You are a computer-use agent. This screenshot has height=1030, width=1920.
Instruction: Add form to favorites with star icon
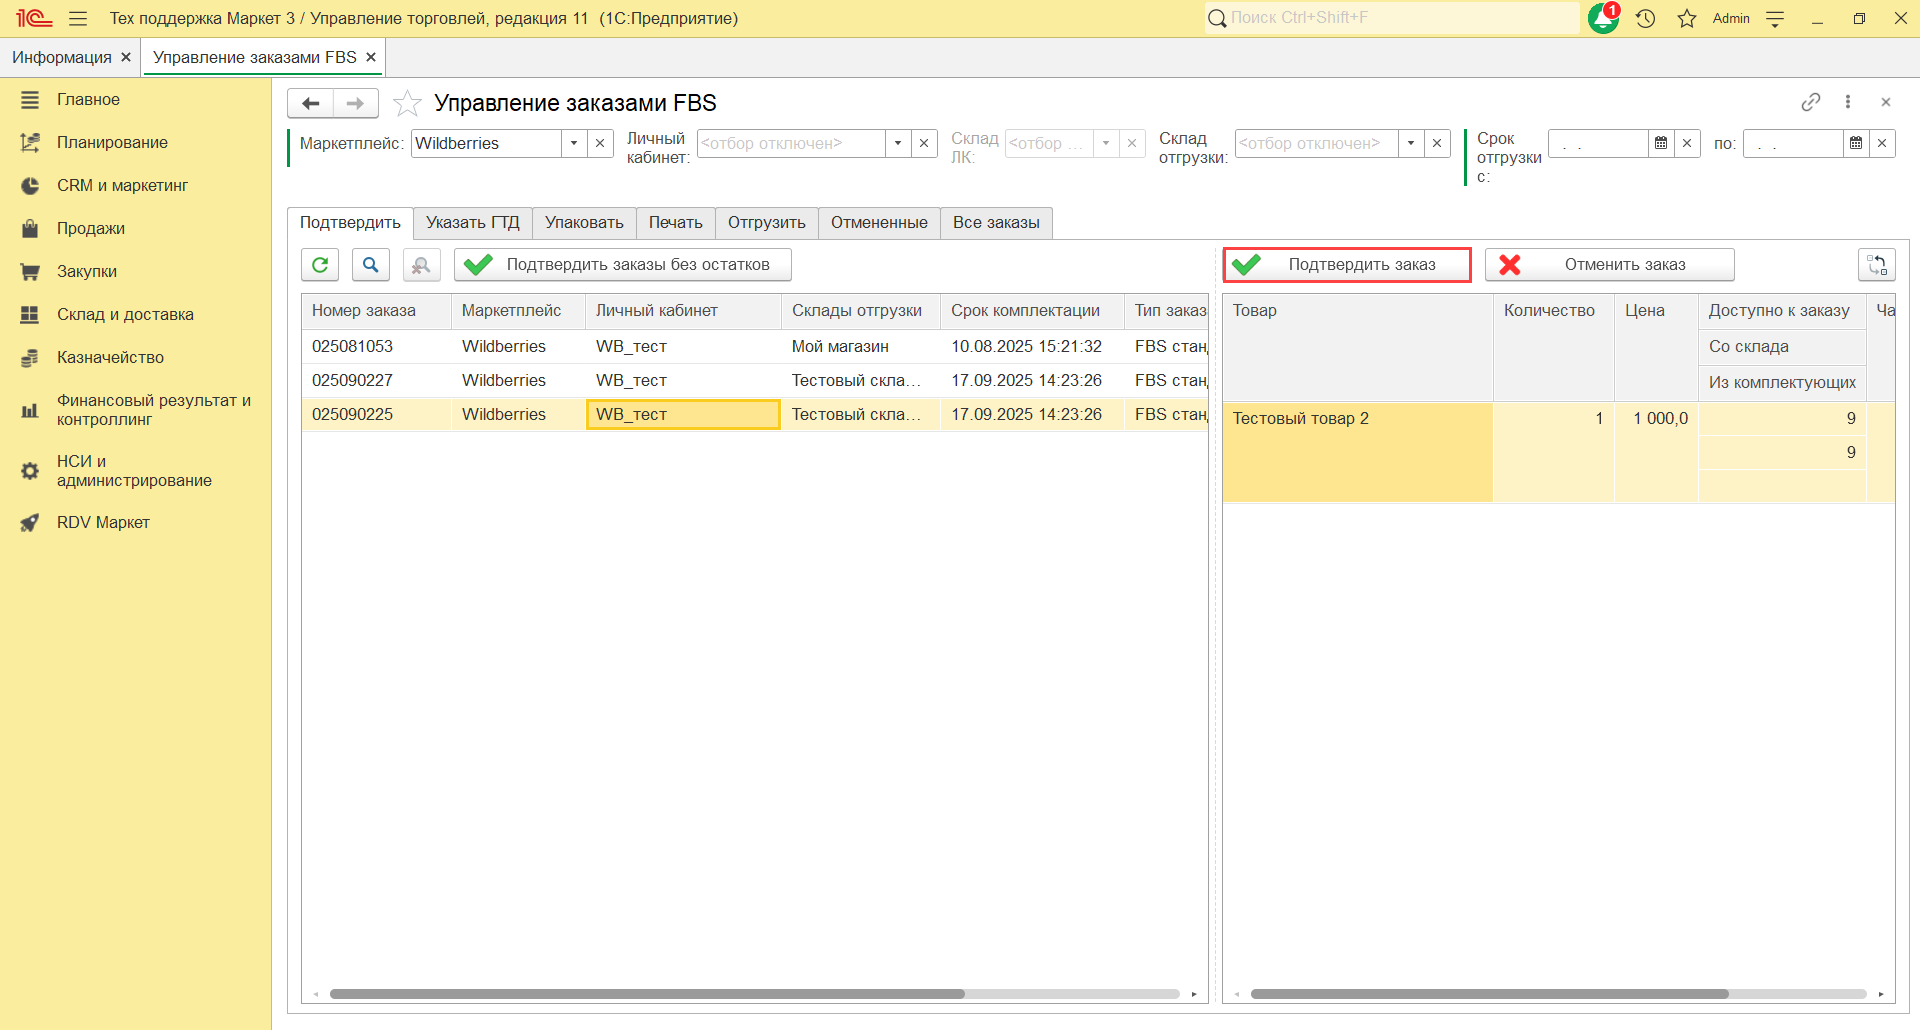click(x=407, y=103)
